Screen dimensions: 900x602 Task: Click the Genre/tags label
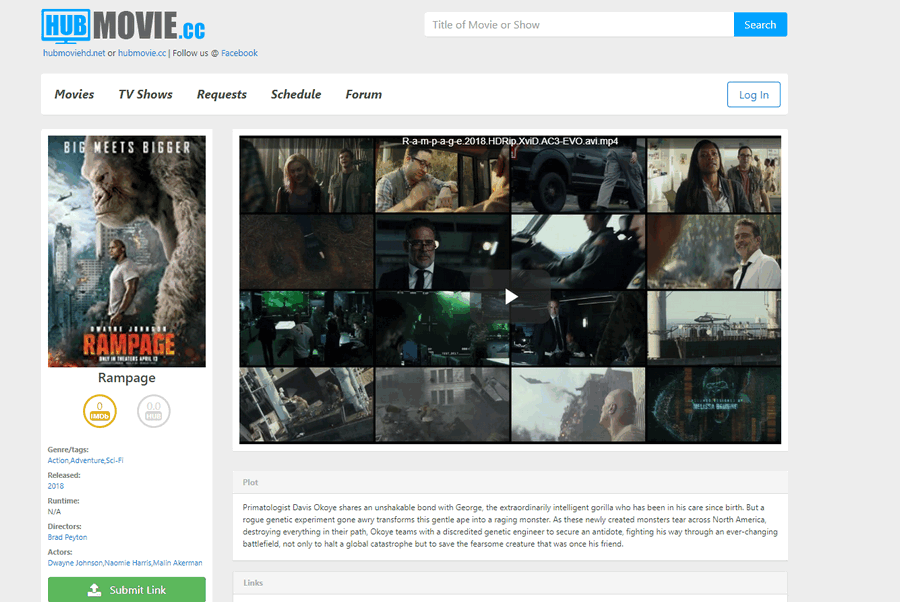point(68,449)
